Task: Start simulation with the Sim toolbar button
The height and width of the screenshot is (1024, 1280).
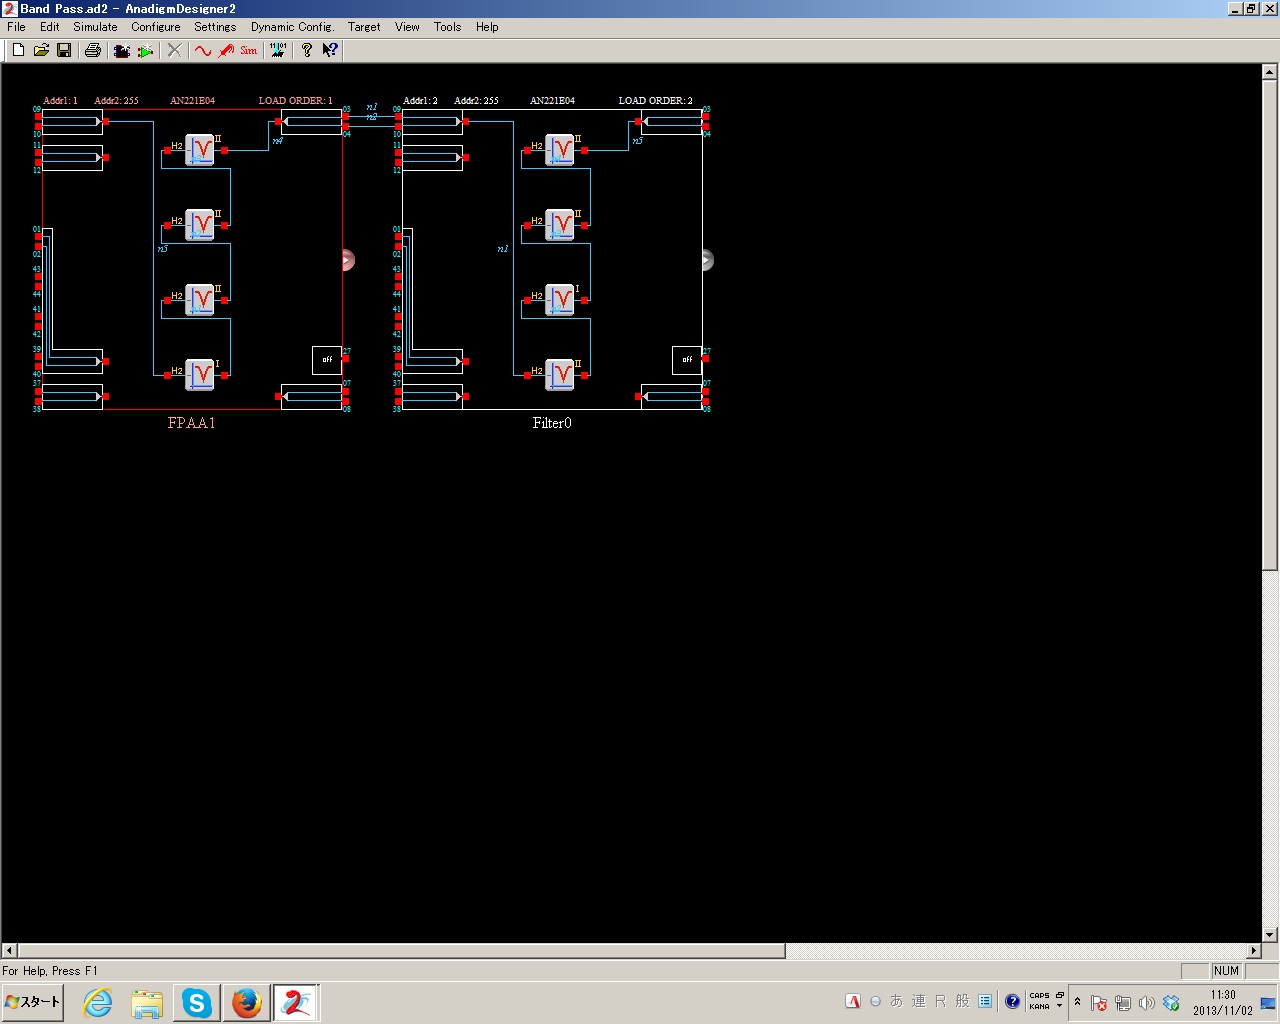Action: pos(249,50)
